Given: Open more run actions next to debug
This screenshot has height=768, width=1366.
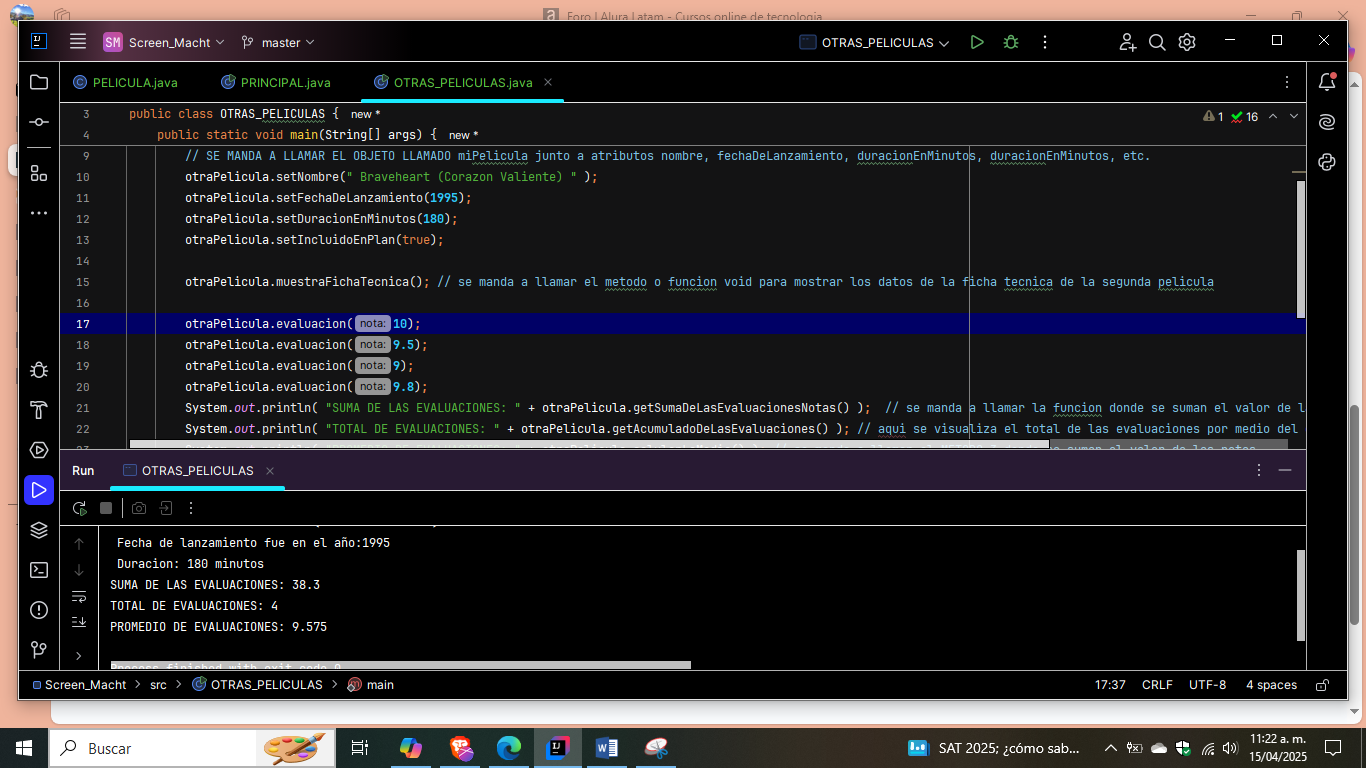Looking at the screenshot, I should pyautogui.click(x=1045, y=42).
